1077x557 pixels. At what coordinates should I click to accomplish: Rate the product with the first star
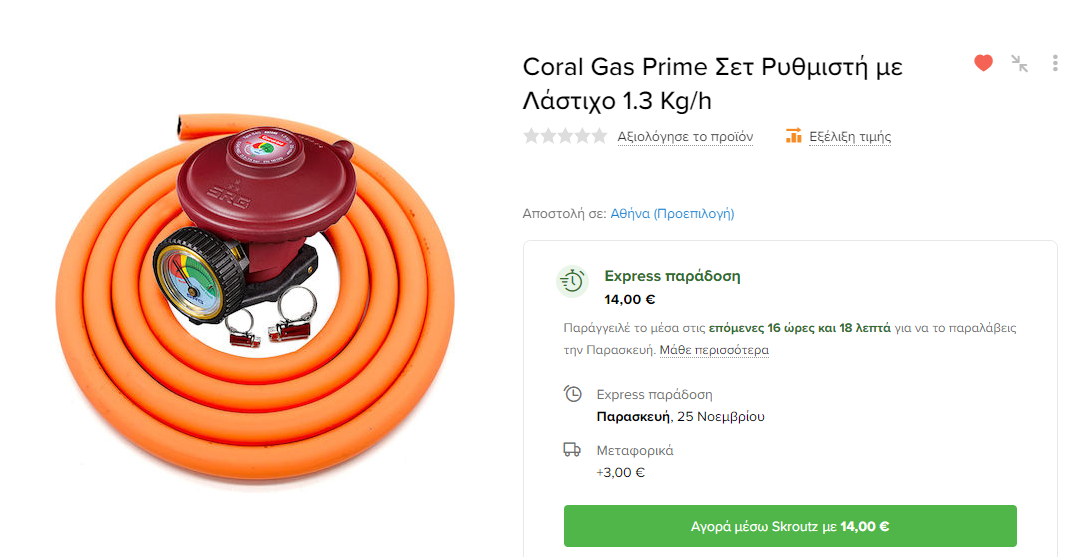click(x=531, y=136)
